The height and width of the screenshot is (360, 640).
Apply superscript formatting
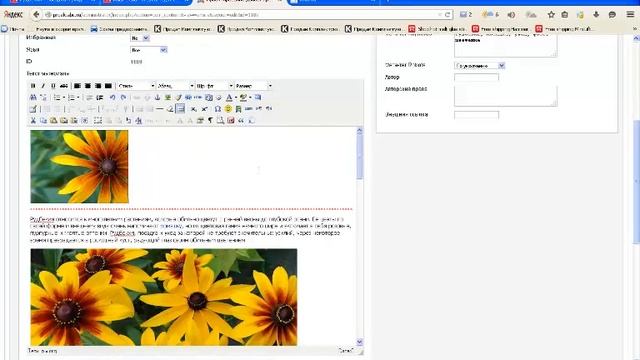coord(204,109)
